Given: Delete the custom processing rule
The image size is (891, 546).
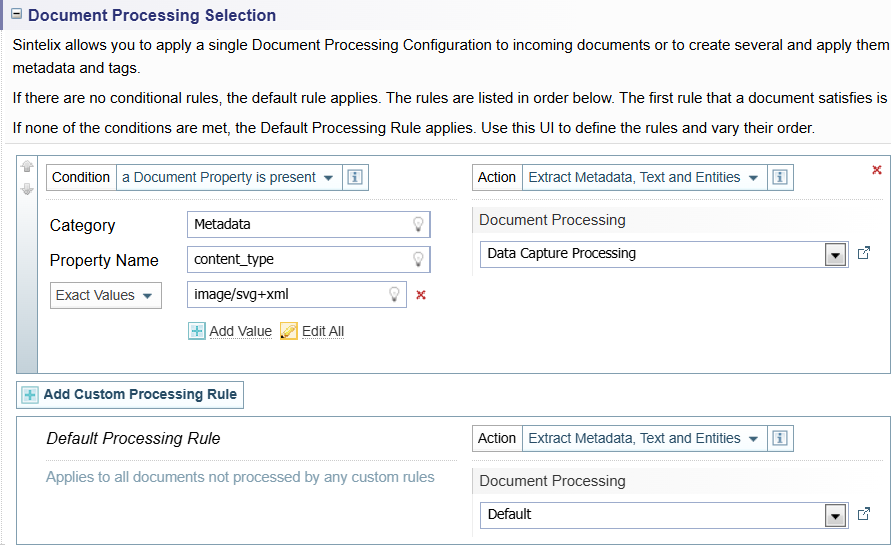Looking at the screenshot, I should pyautogui.click(x=877, y=171).
